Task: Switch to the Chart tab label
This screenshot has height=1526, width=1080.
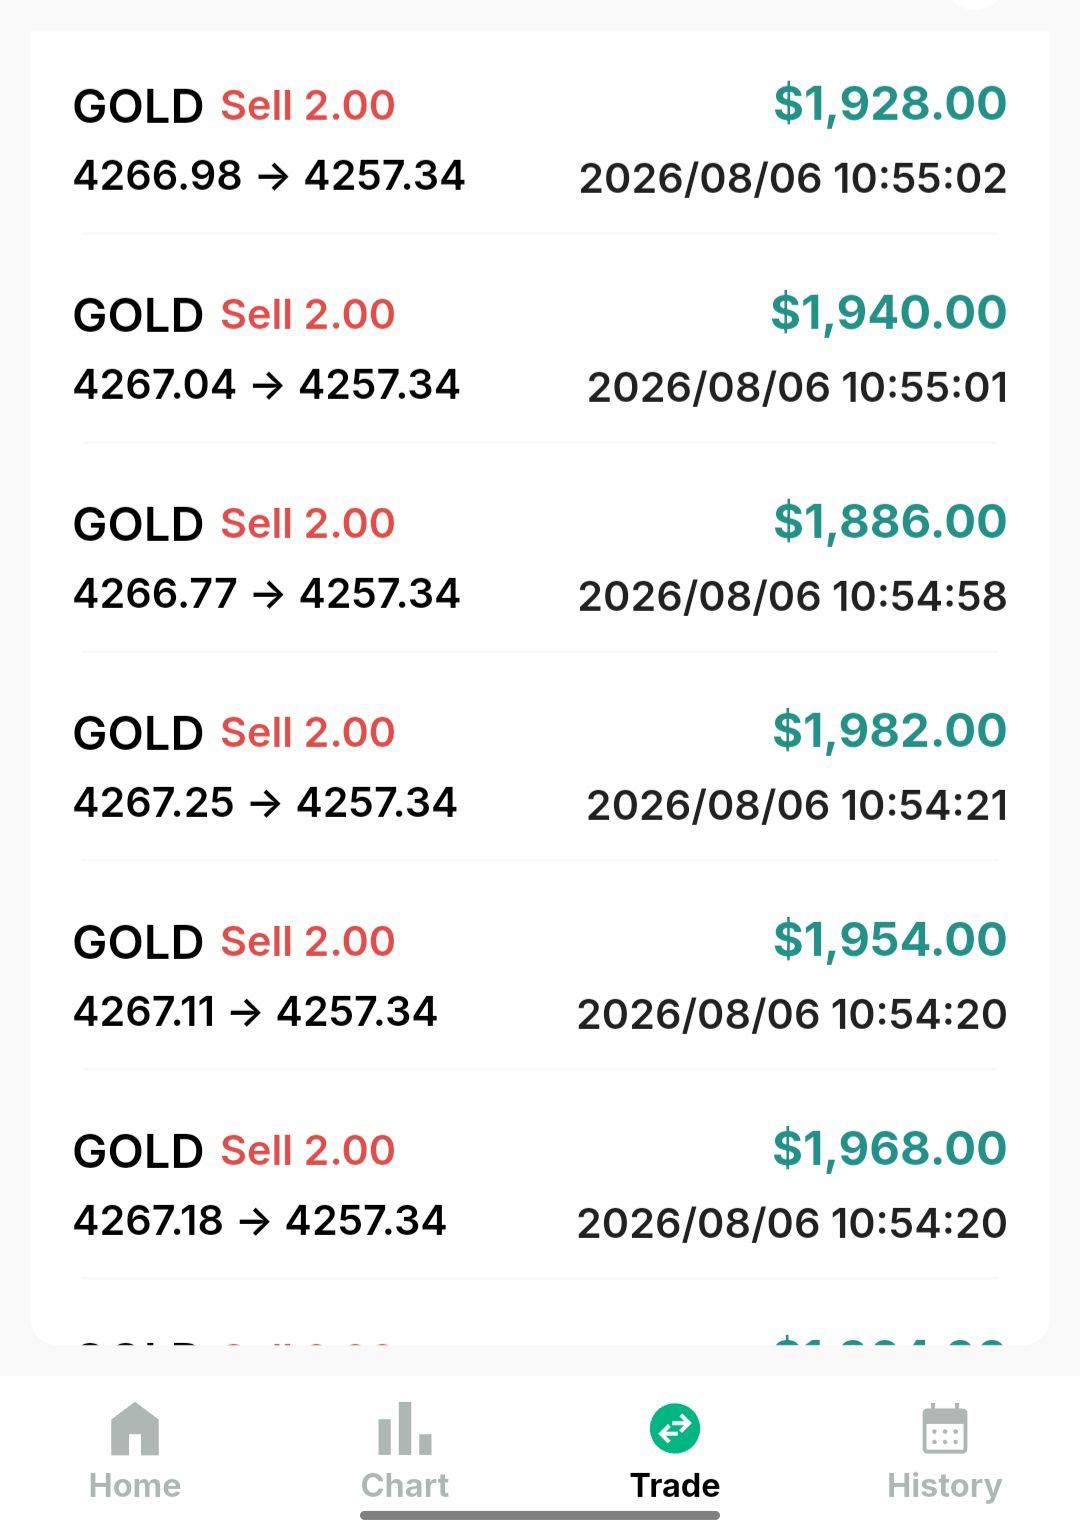Action: coord(405,1485)
